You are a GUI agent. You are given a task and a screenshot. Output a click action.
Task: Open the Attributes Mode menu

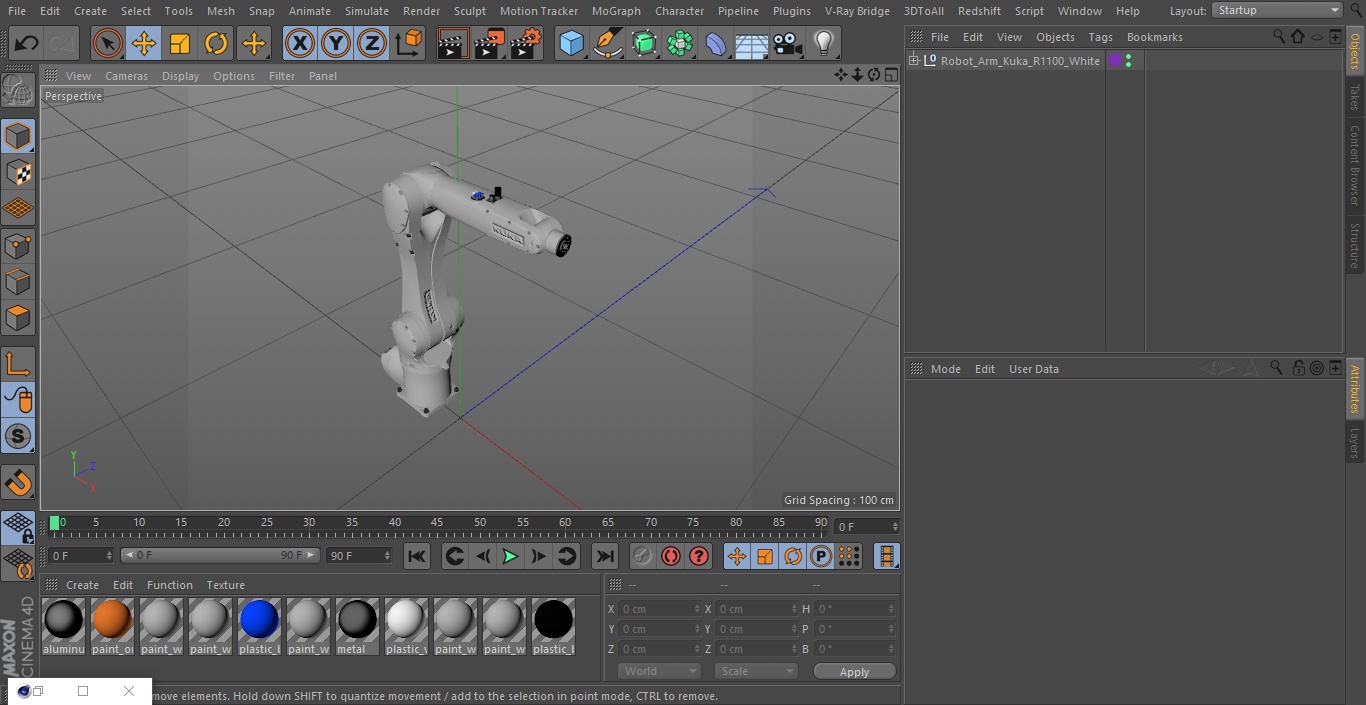(x=945, y=369)
